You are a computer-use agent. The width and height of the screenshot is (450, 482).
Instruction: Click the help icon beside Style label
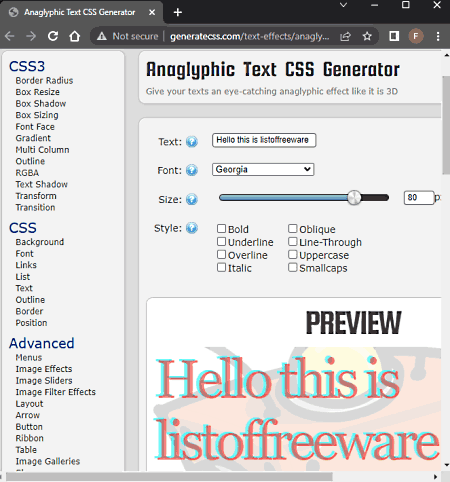(192, 228)
